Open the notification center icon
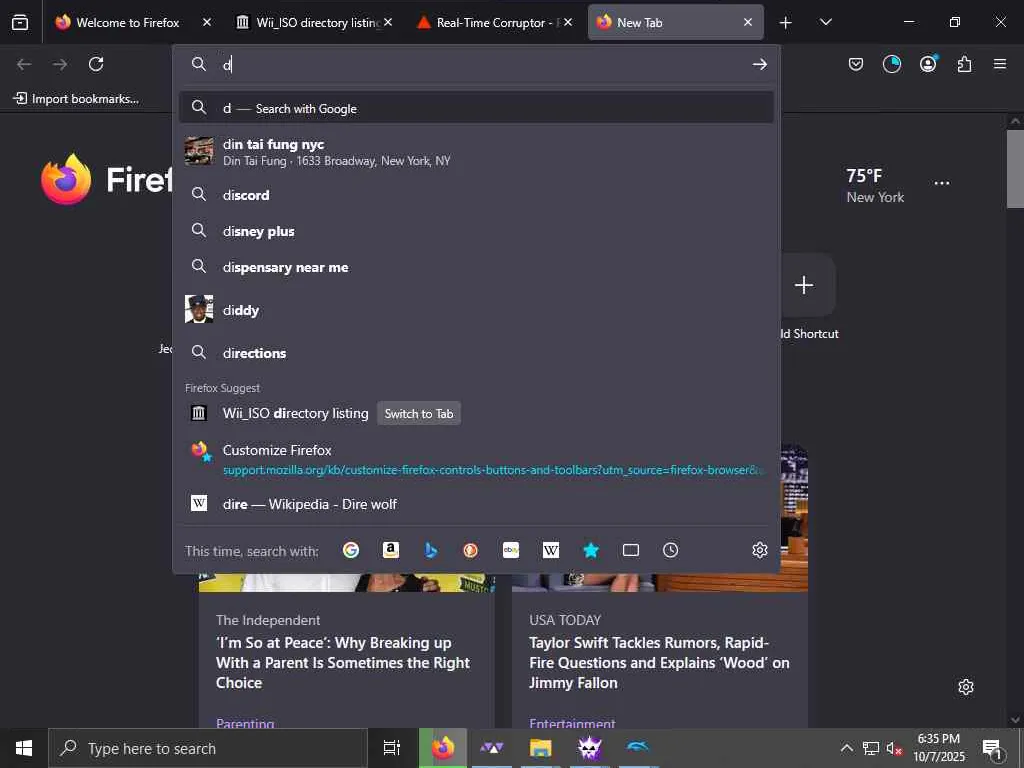This screenshot has height=768, width=1024. tap(992, 749)
